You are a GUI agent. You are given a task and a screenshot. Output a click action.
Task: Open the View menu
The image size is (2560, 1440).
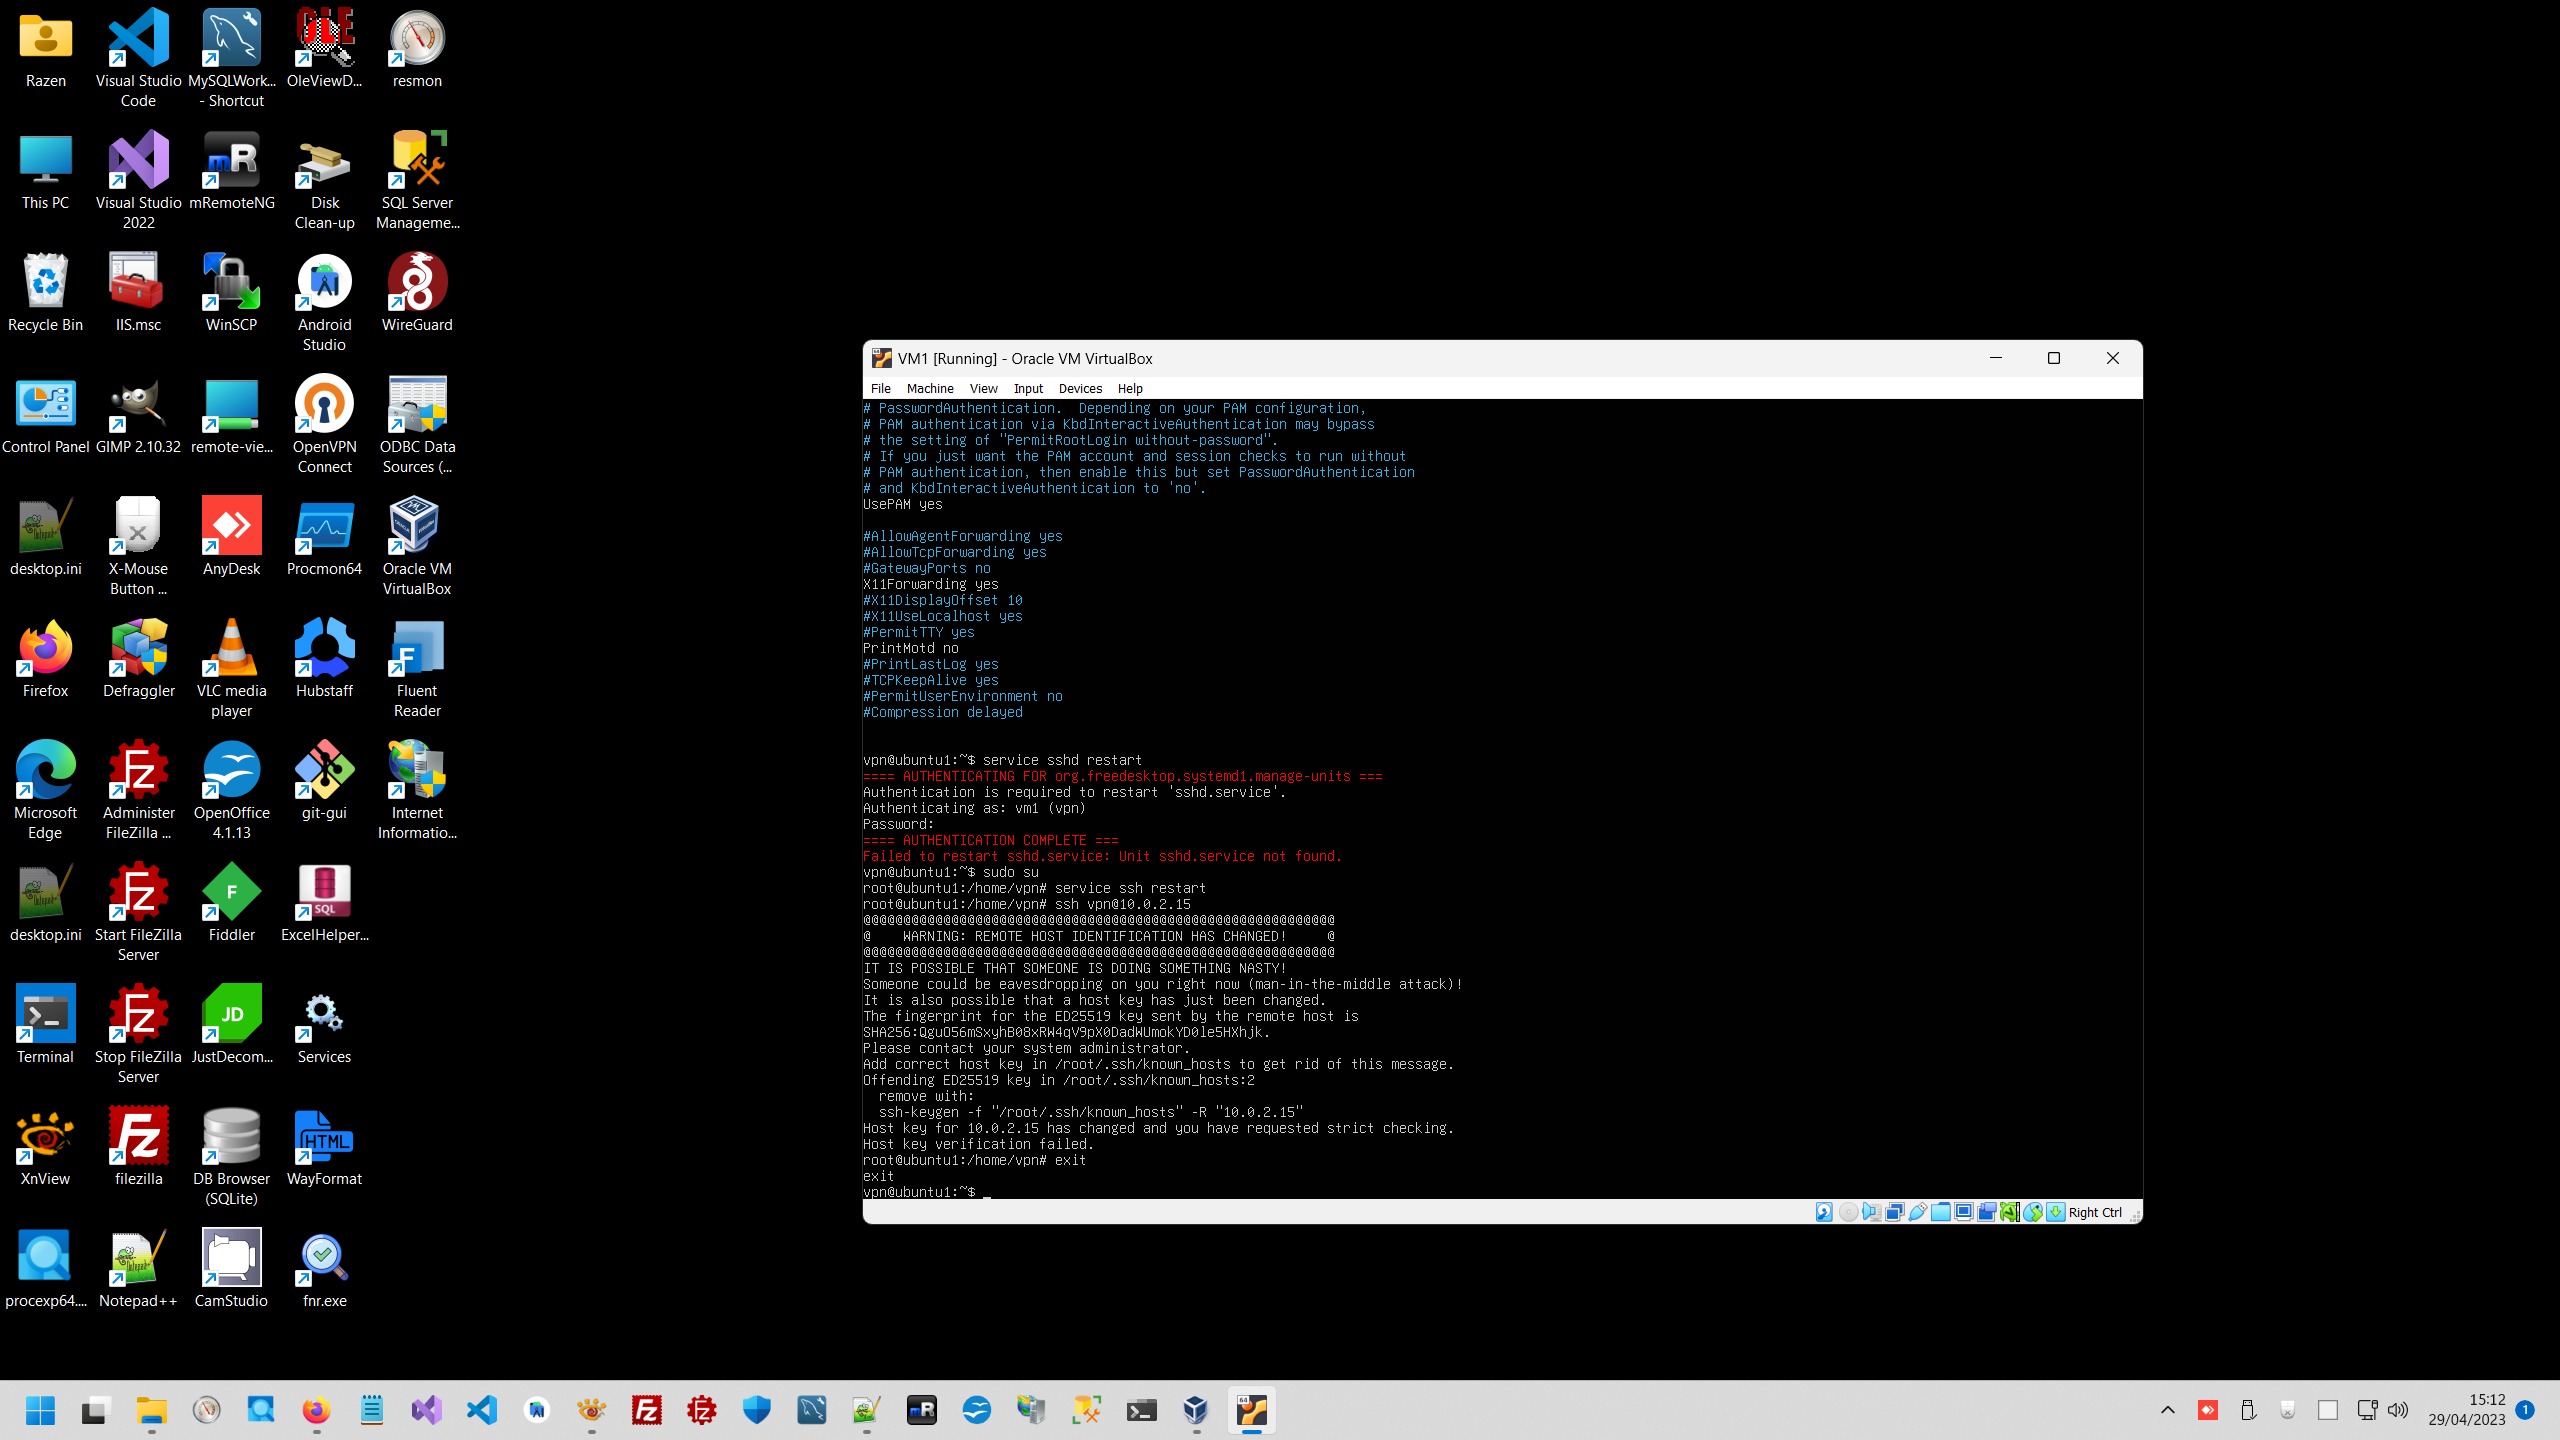point(983,388)
